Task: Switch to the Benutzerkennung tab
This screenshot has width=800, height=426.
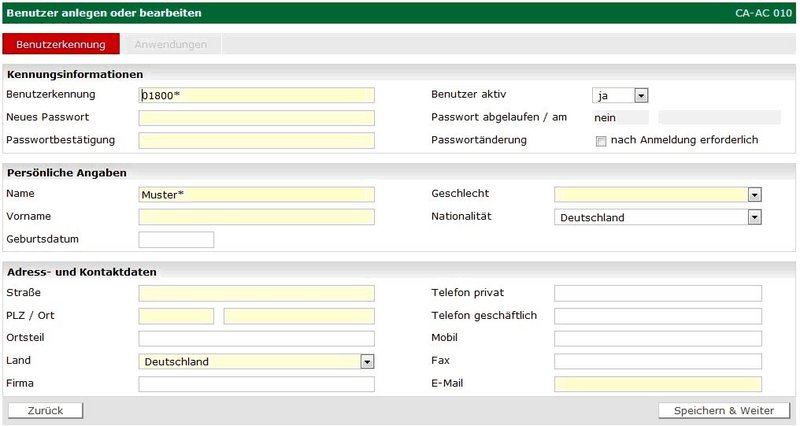Action: click(x=61, y=45)
